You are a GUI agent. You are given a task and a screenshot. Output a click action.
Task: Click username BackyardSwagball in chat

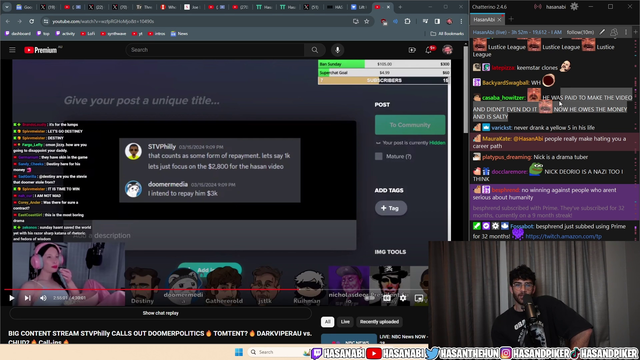tap(506, 83)
